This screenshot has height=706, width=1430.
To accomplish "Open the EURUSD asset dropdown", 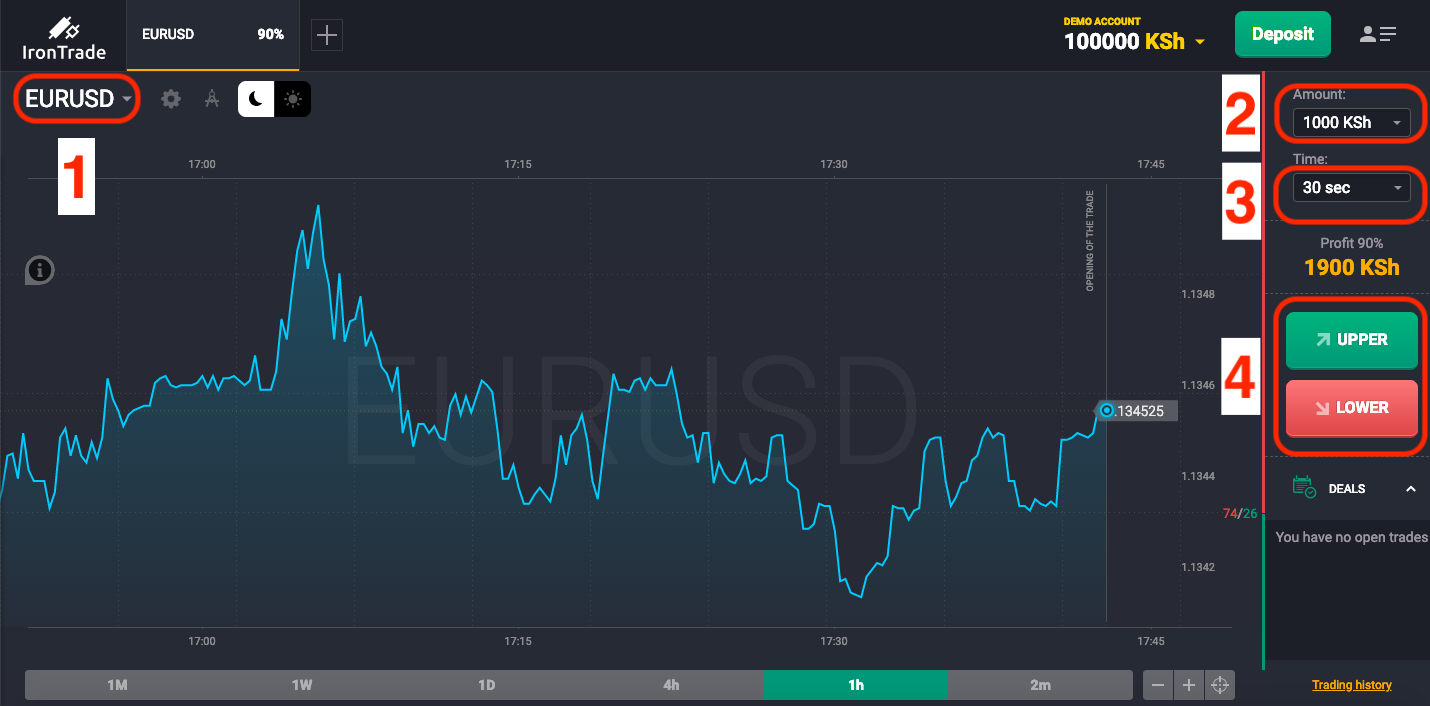I will click(x=79, y=100).
